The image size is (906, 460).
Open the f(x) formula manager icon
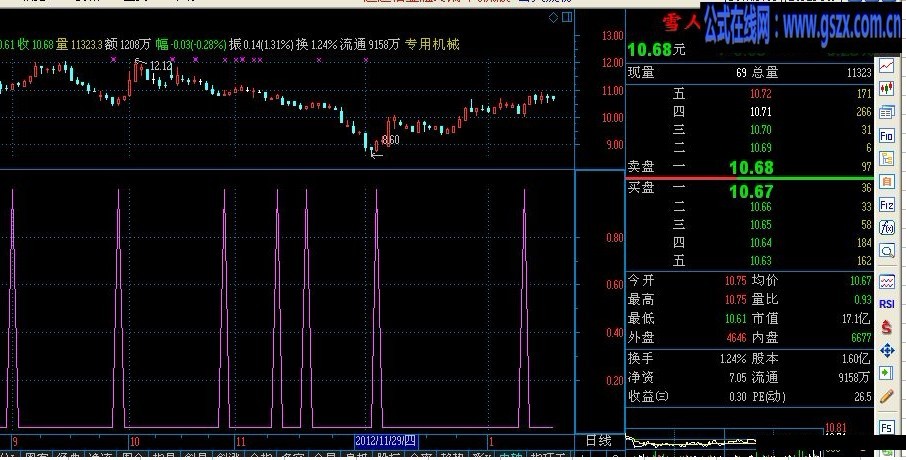(886, 228)
